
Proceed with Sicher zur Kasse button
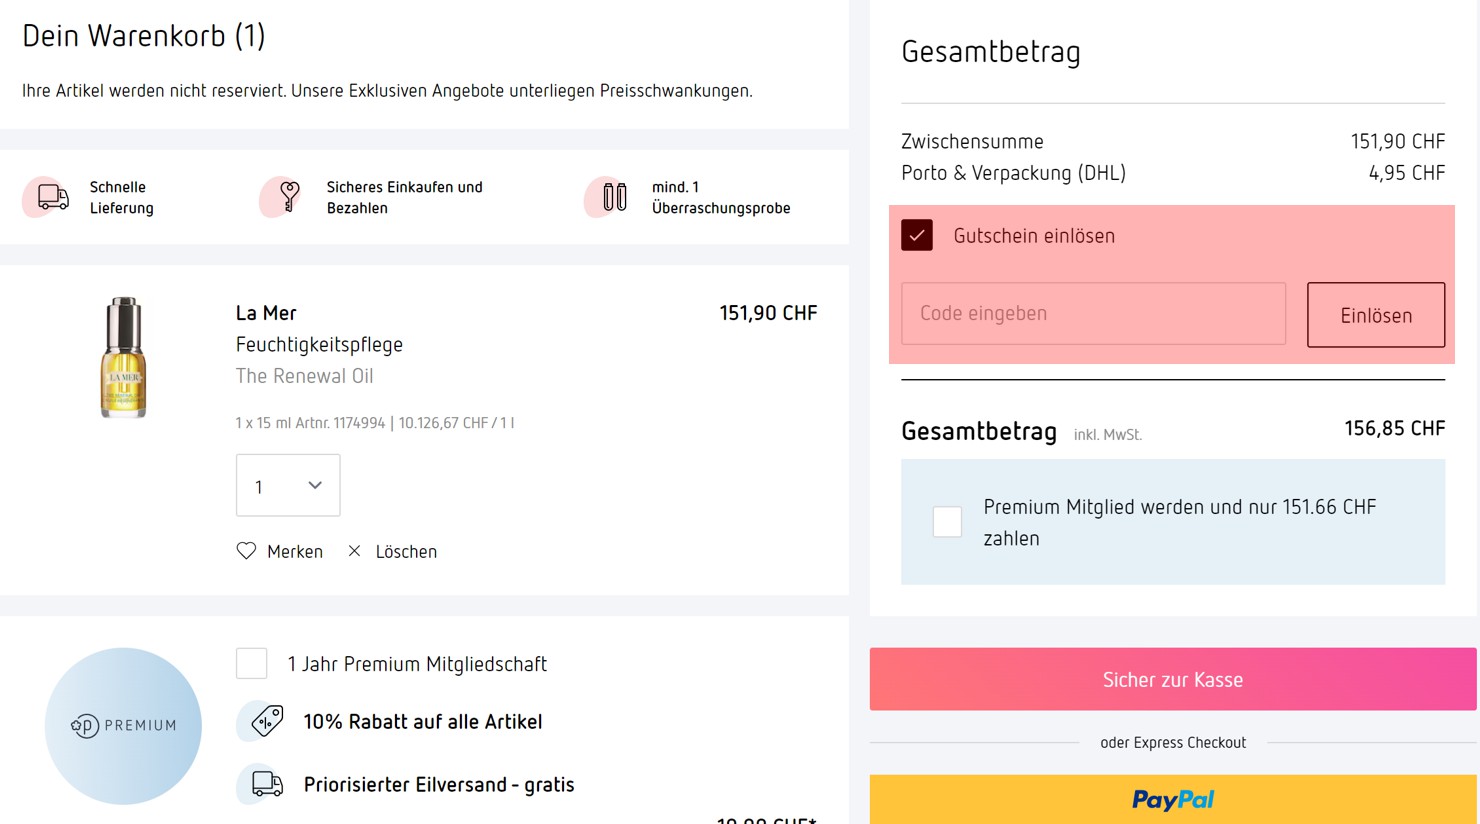(x=1173, y=679)
